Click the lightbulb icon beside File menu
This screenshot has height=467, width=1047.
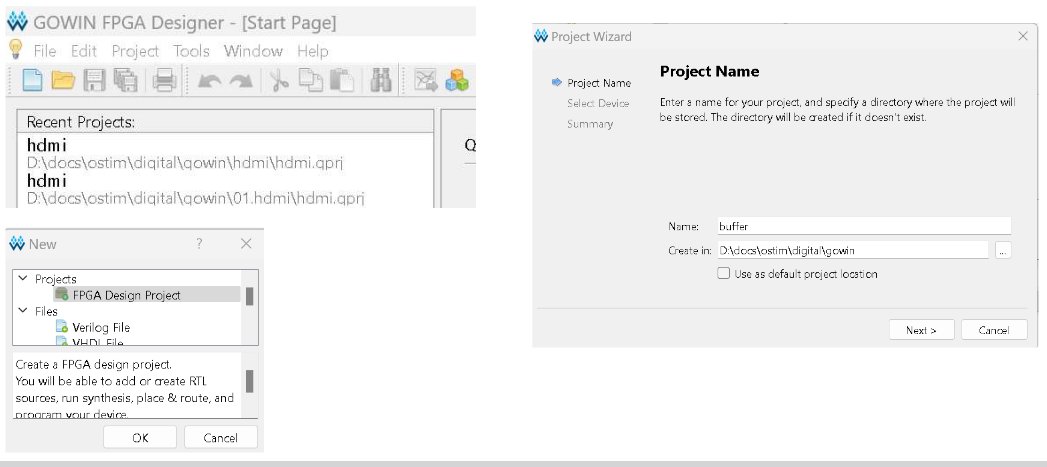(15, 49)
